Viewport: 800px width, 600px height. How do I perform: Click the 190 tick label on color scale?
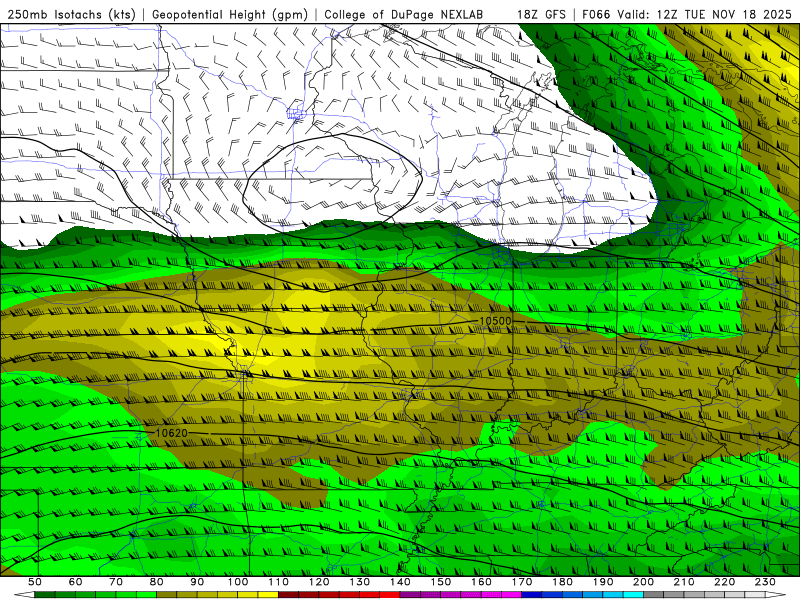pos(603,582)
